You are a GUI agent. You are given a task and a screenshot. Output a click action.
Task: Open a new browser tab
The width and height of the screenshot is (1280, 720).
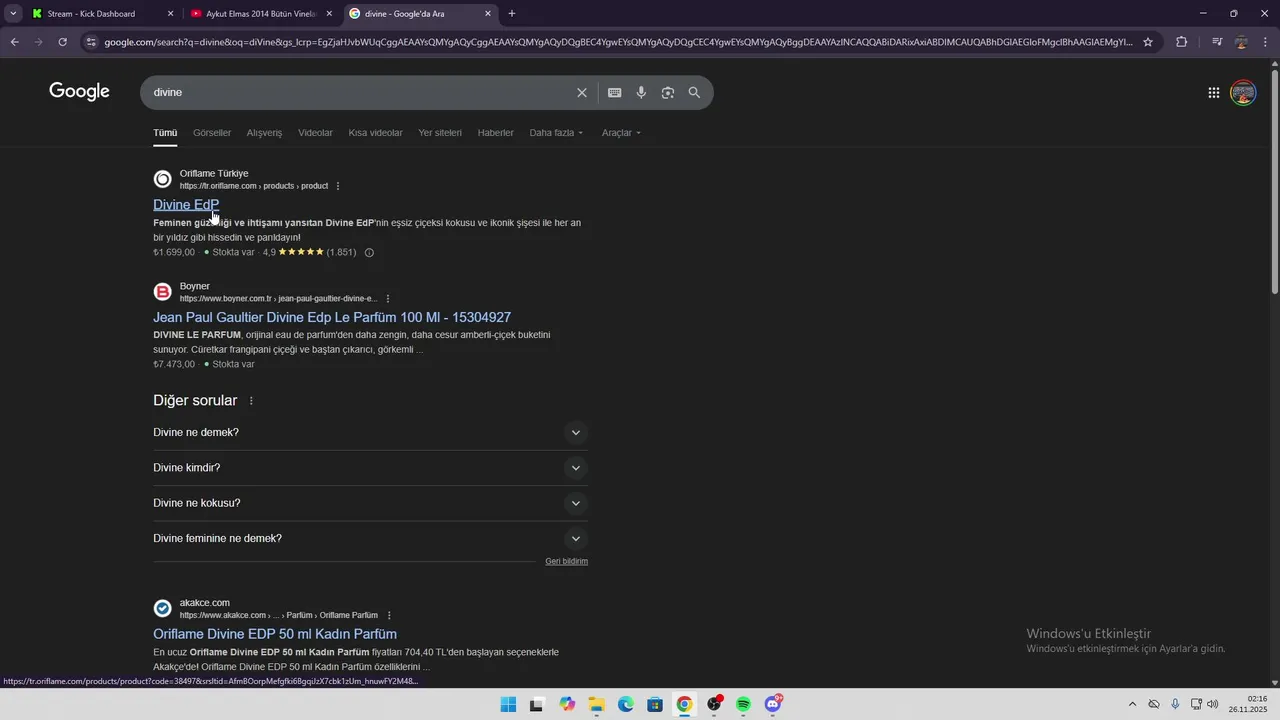coord(512,14)
